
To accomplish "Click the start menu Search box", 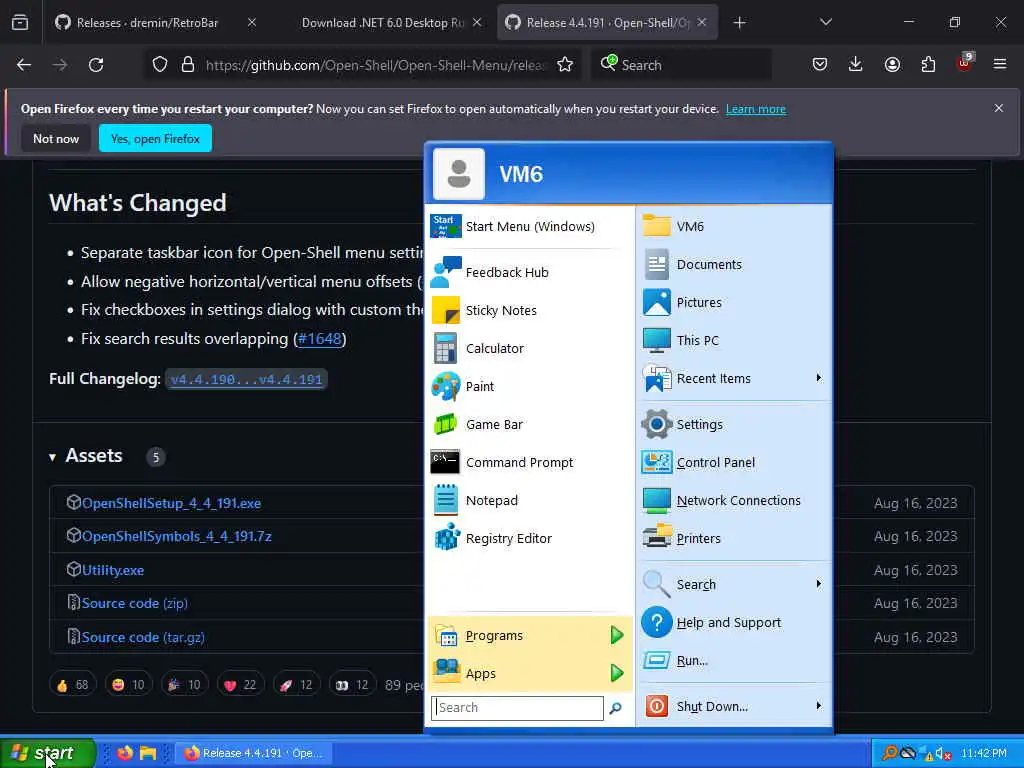I will click(x=517, y=708).
